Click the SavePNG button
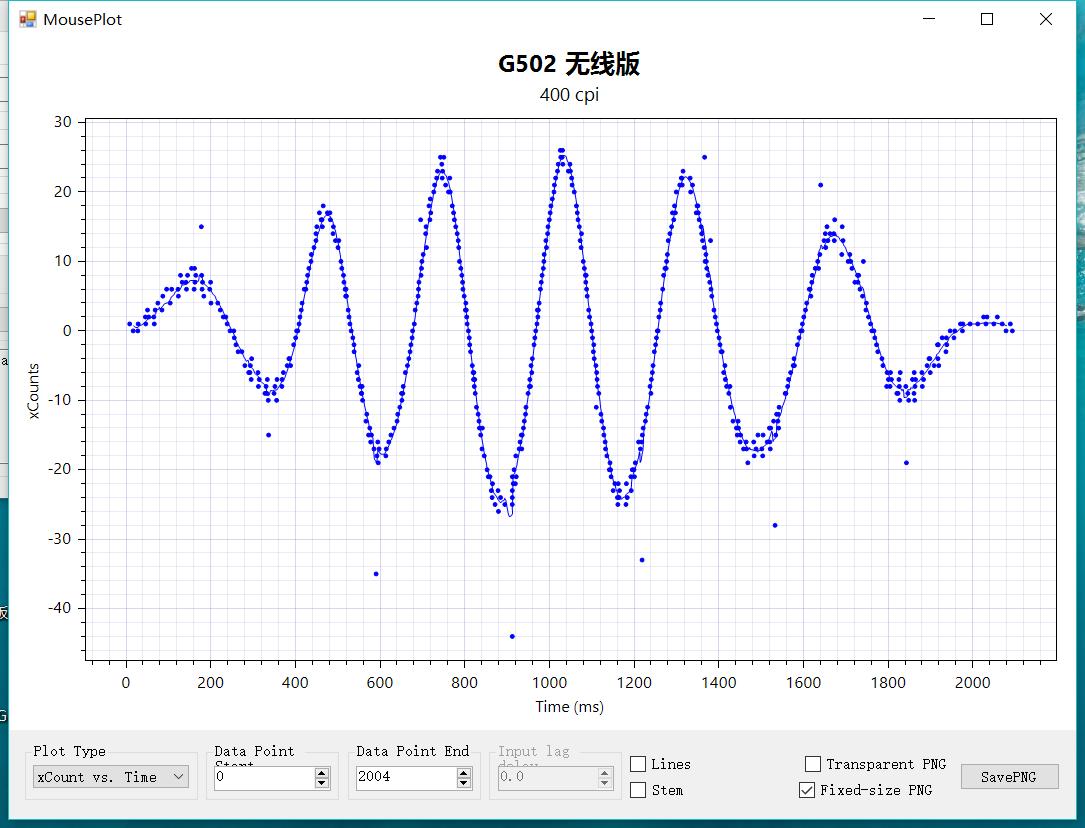The image size is (1085, 828). (x=1010, y=777)
